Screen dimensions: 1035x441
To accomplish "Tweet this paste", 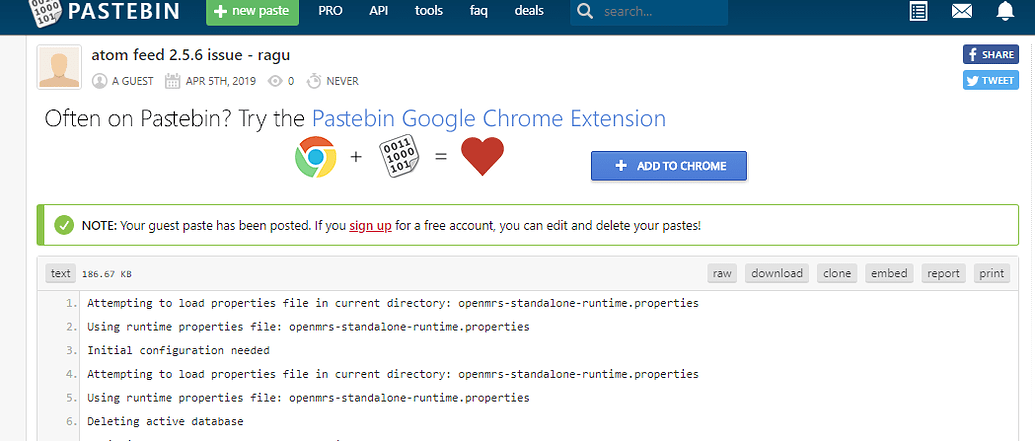I will (990, 80).
